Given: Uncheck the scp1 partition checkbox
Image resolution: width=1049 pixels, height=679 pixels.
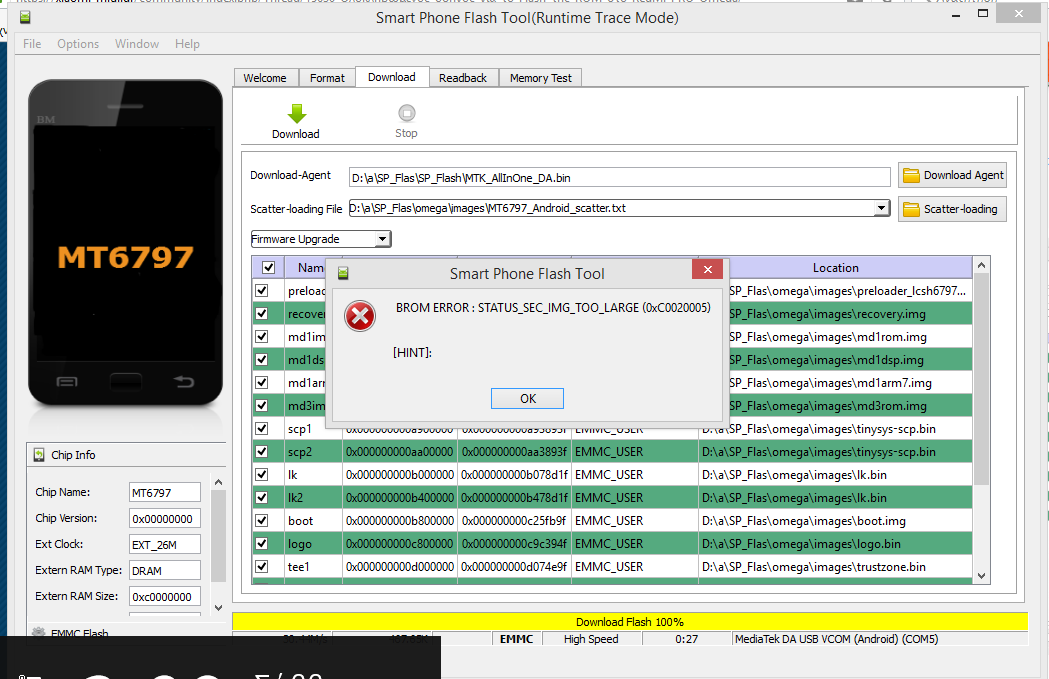Looking at the screenshot, I should [262, 429].
